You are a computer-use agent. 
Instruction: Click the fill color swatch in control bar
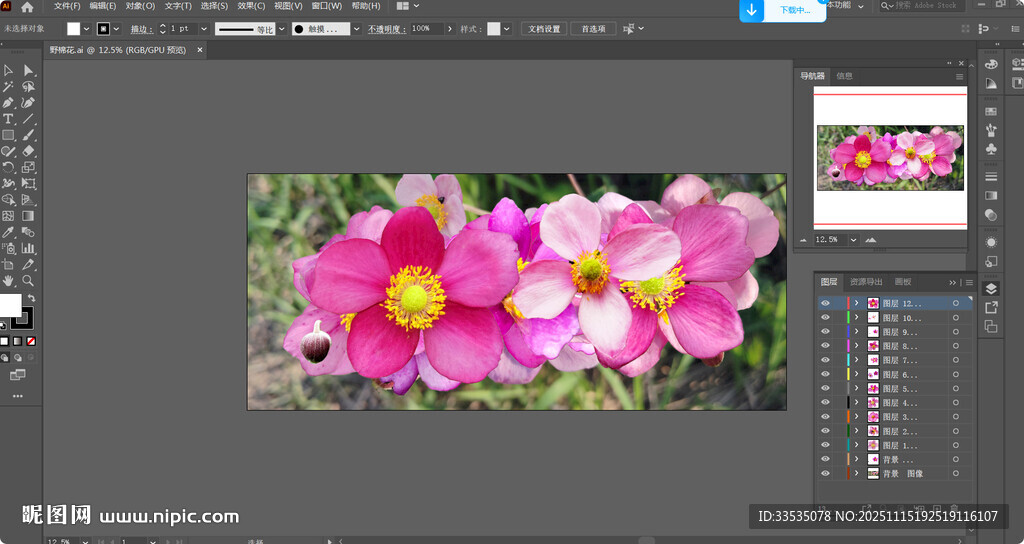pyautogui.click(x=74, y=29)
